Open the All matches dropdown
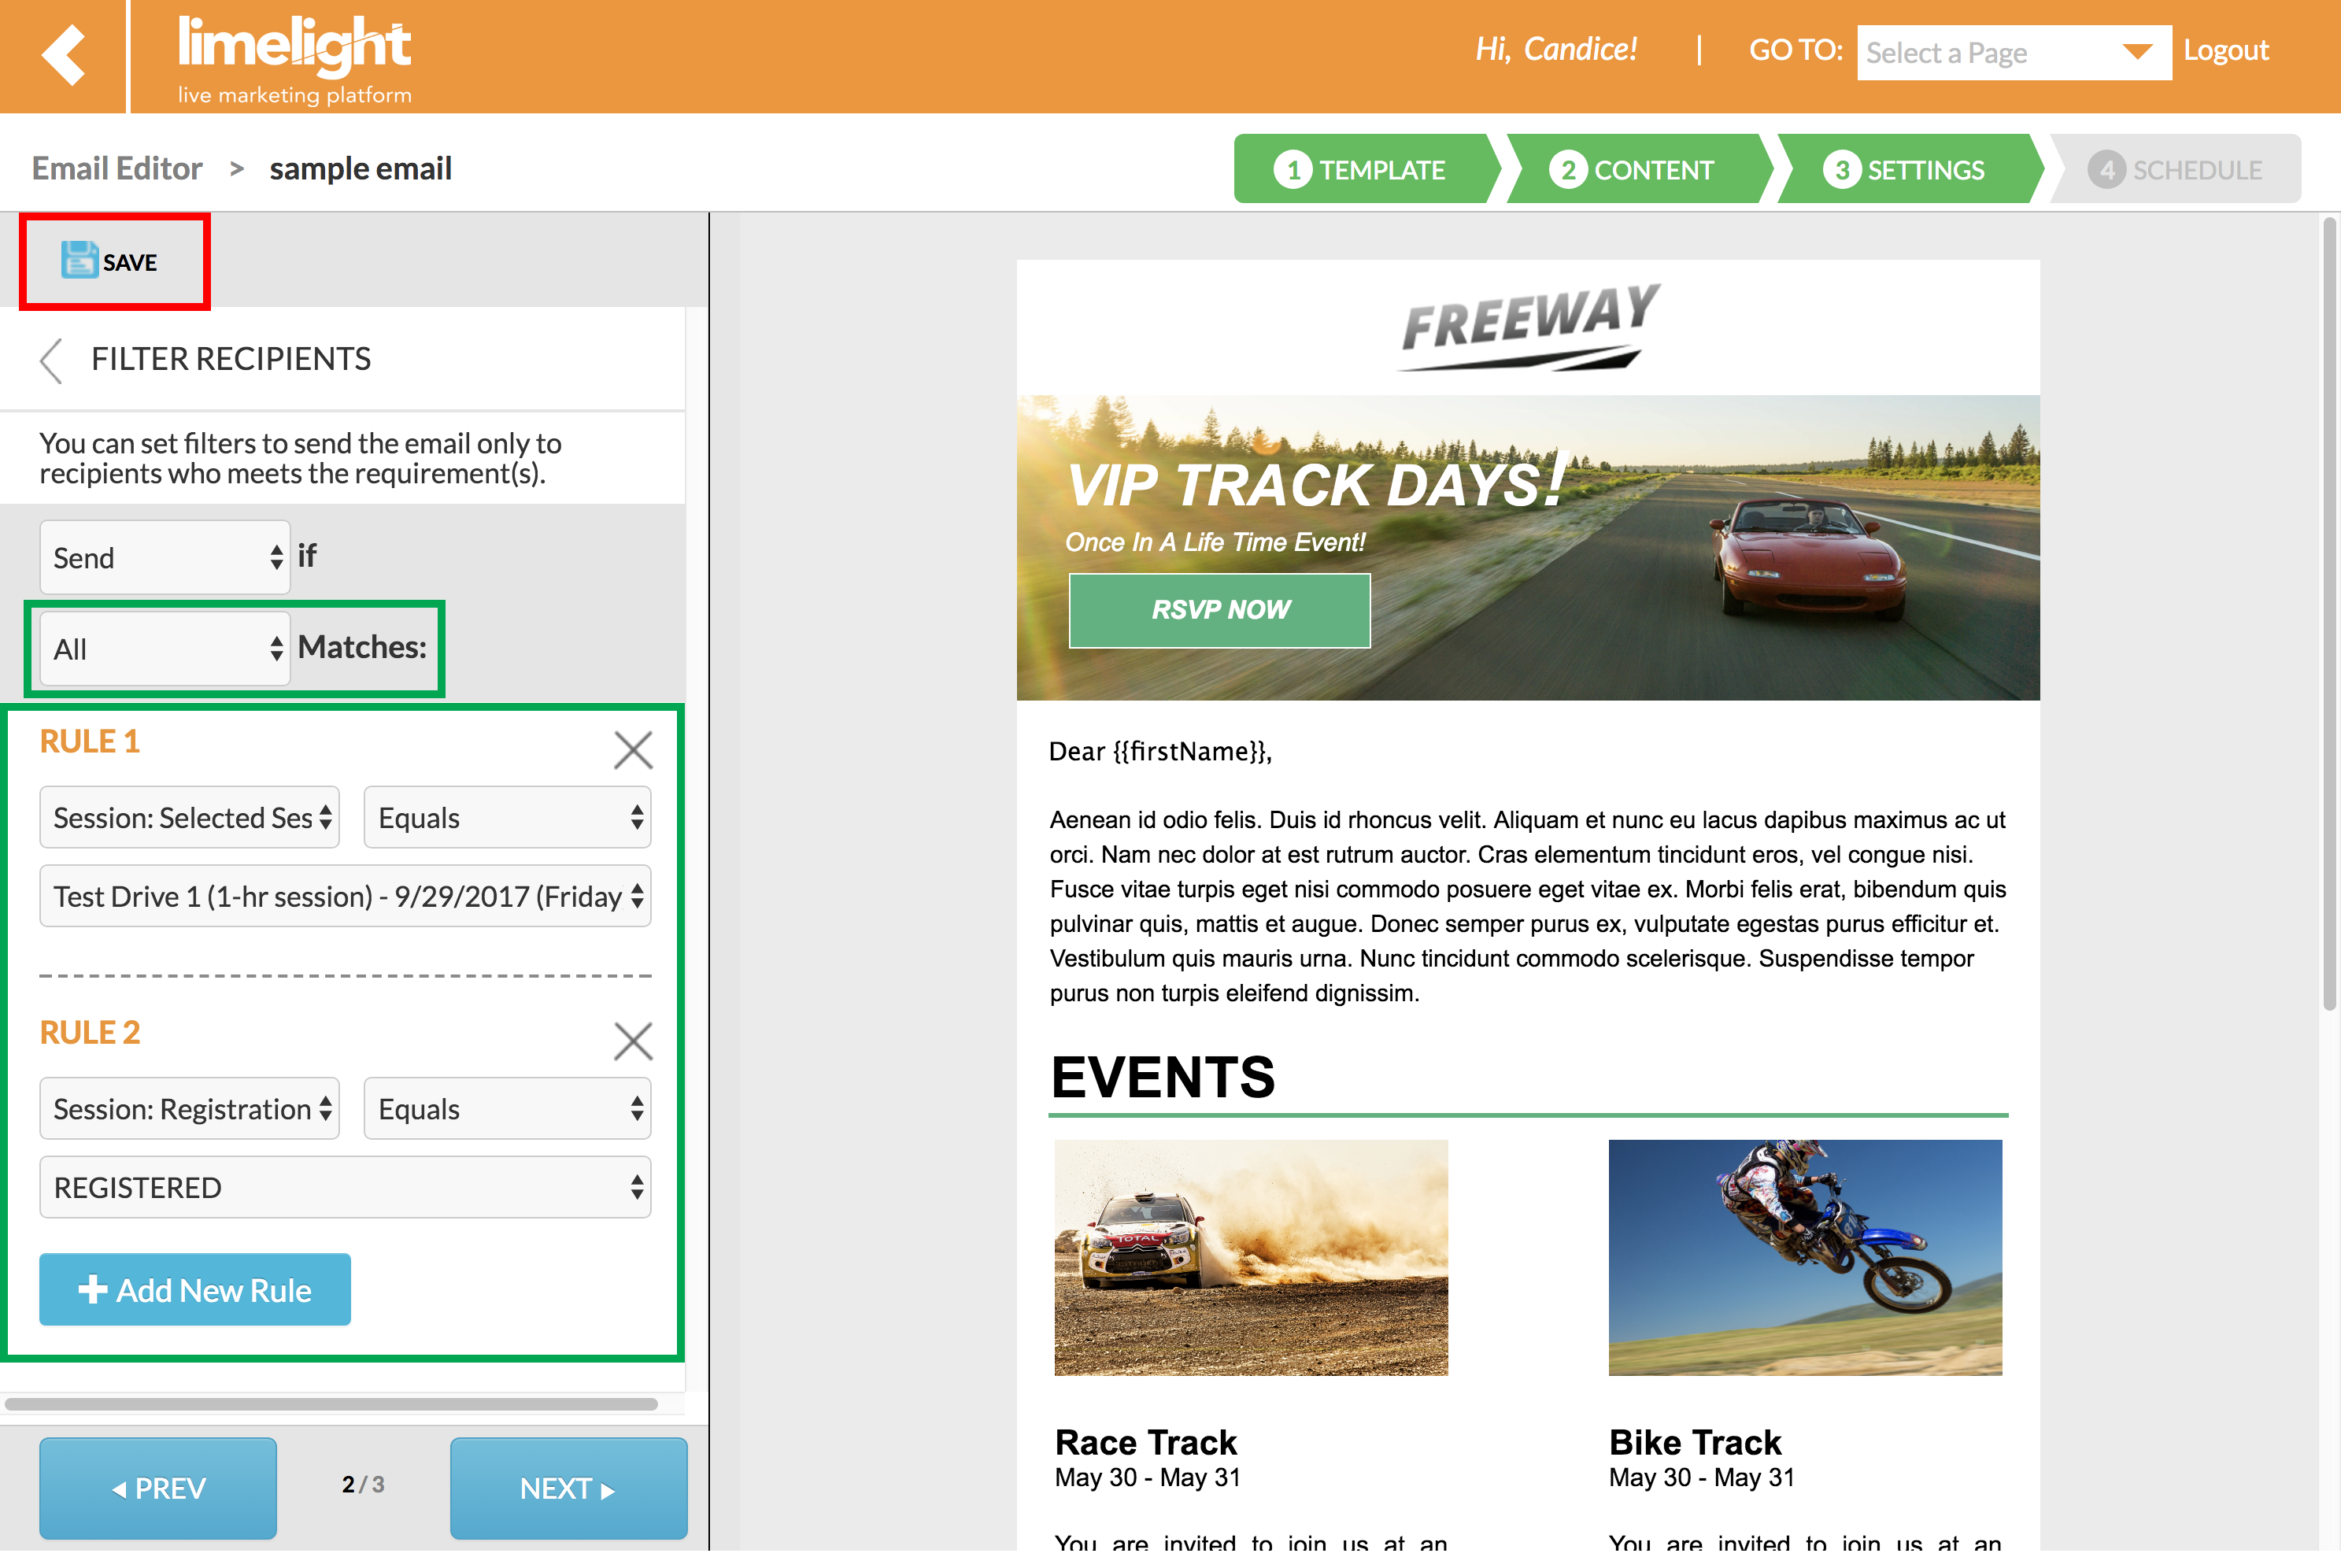Viewport: 2341px width, 1568px height. 165,648
